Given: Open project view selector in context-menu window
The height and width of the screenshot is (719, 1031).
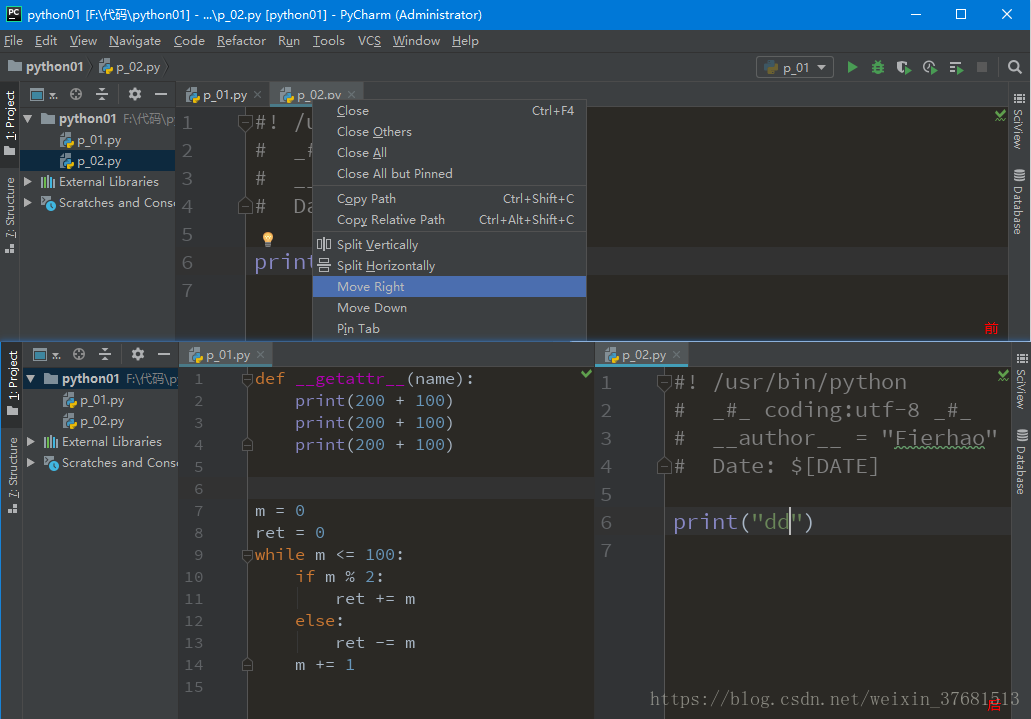Looking at the screenshot, I should coord(43,95).
